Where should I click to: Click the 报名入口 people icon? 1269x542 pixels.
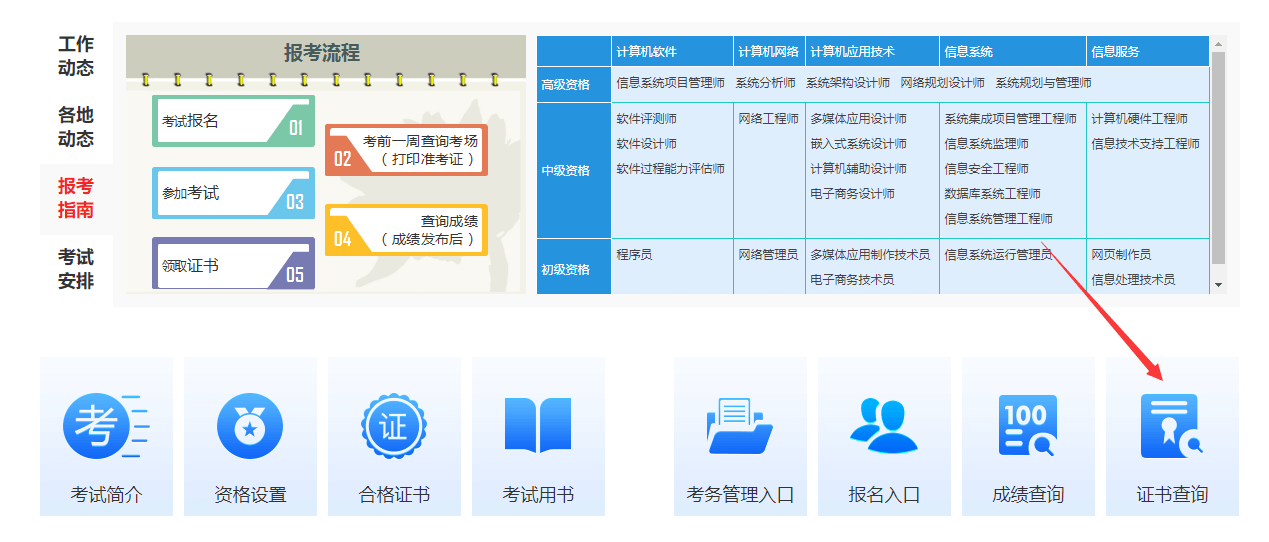tap(884, 427)
